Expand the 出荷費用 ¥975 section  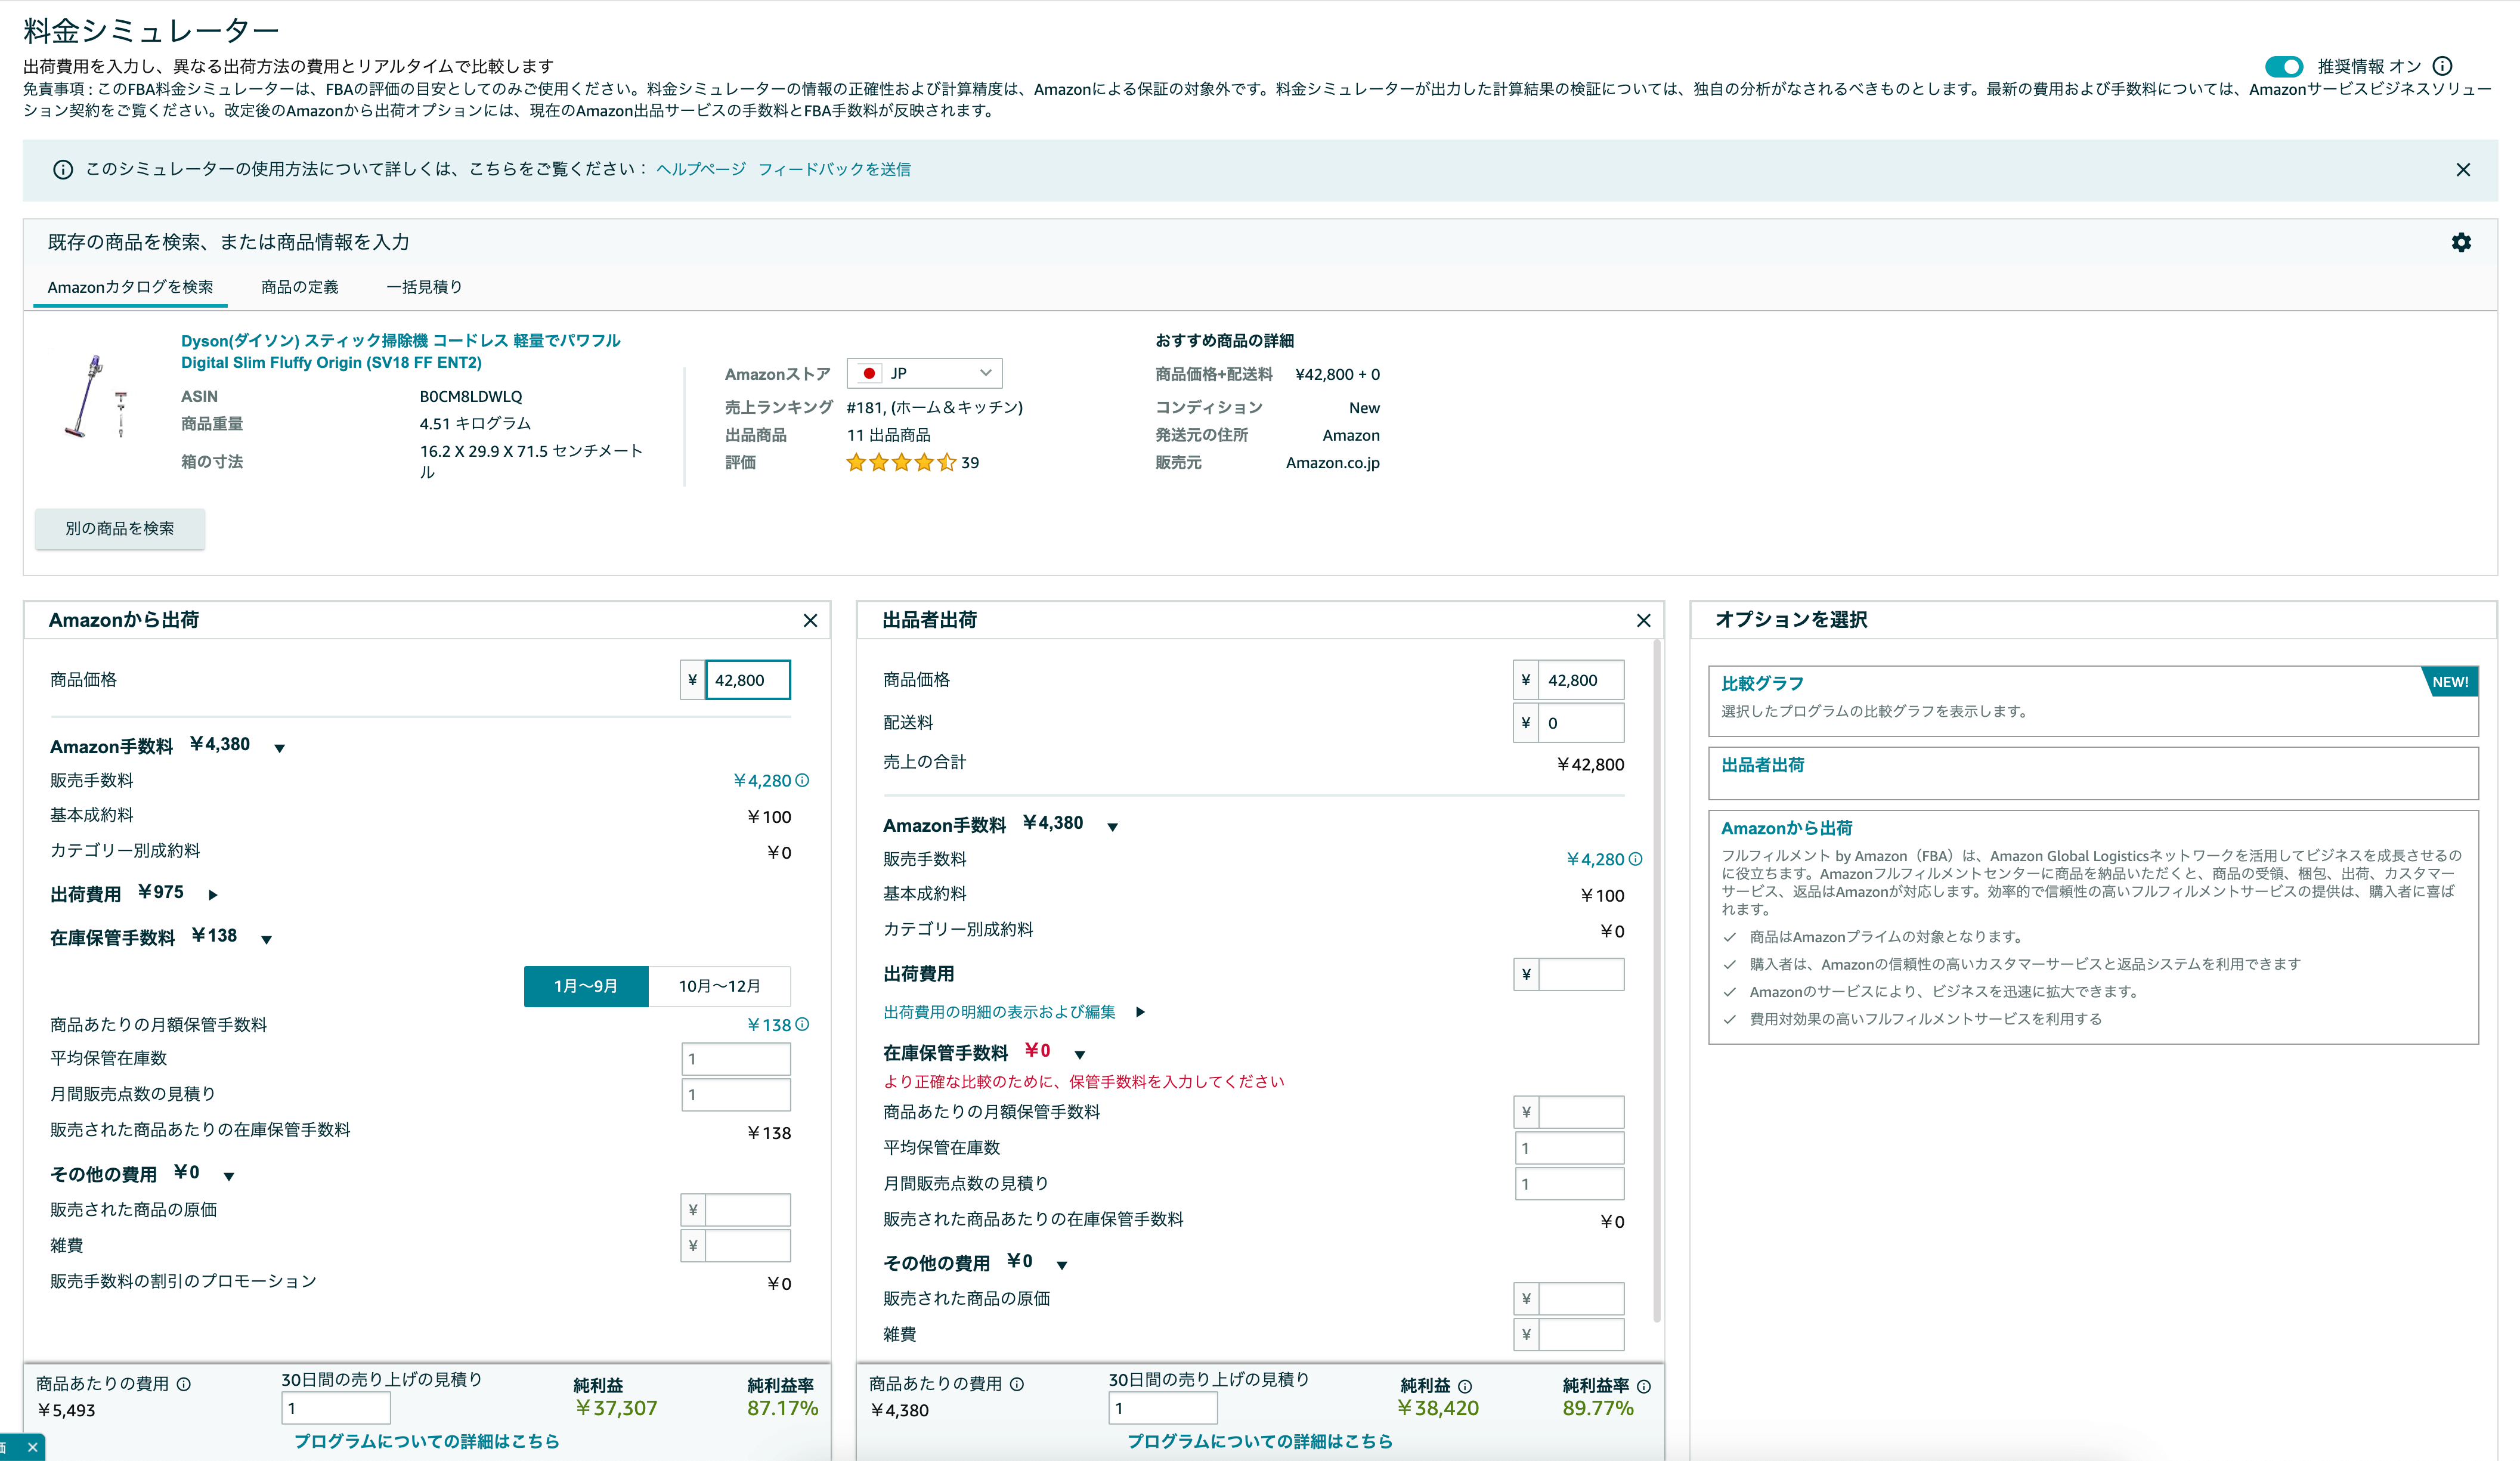213,894
